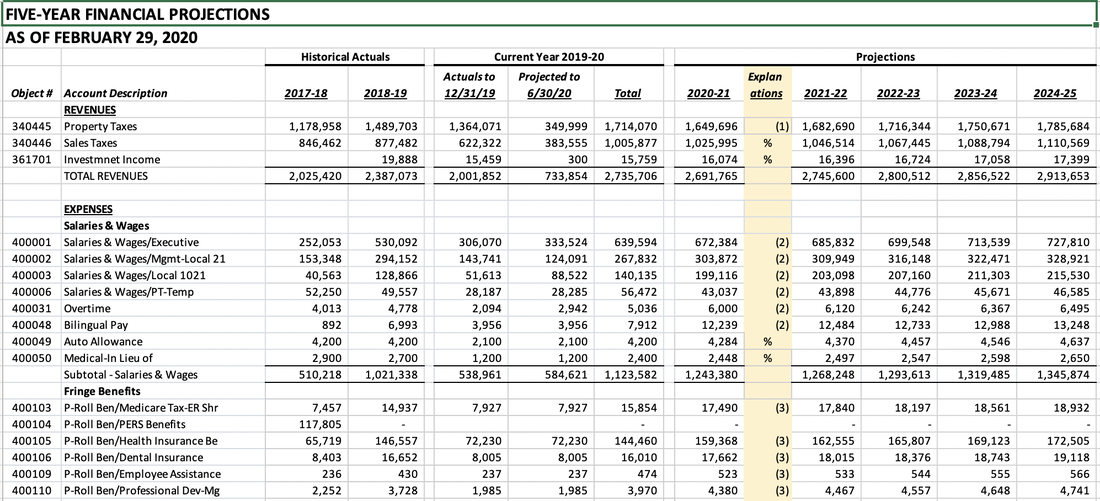Click P-Roll Ben/Employee Assistance description
Screen dimensions: 1100x501
[x=142, y=474]
